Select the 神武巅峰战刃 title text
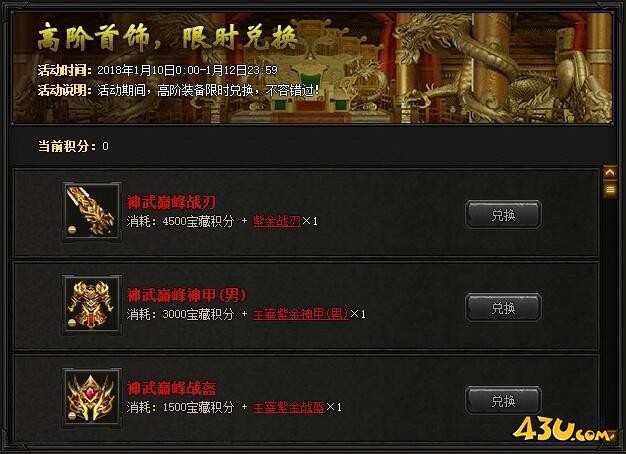This screenshot has width=626, height=454. point(172,202)
